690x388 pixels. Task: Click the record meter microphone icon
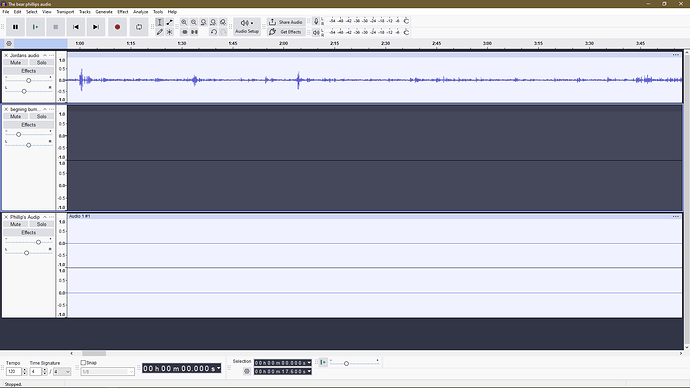click(x=316, y=21)
